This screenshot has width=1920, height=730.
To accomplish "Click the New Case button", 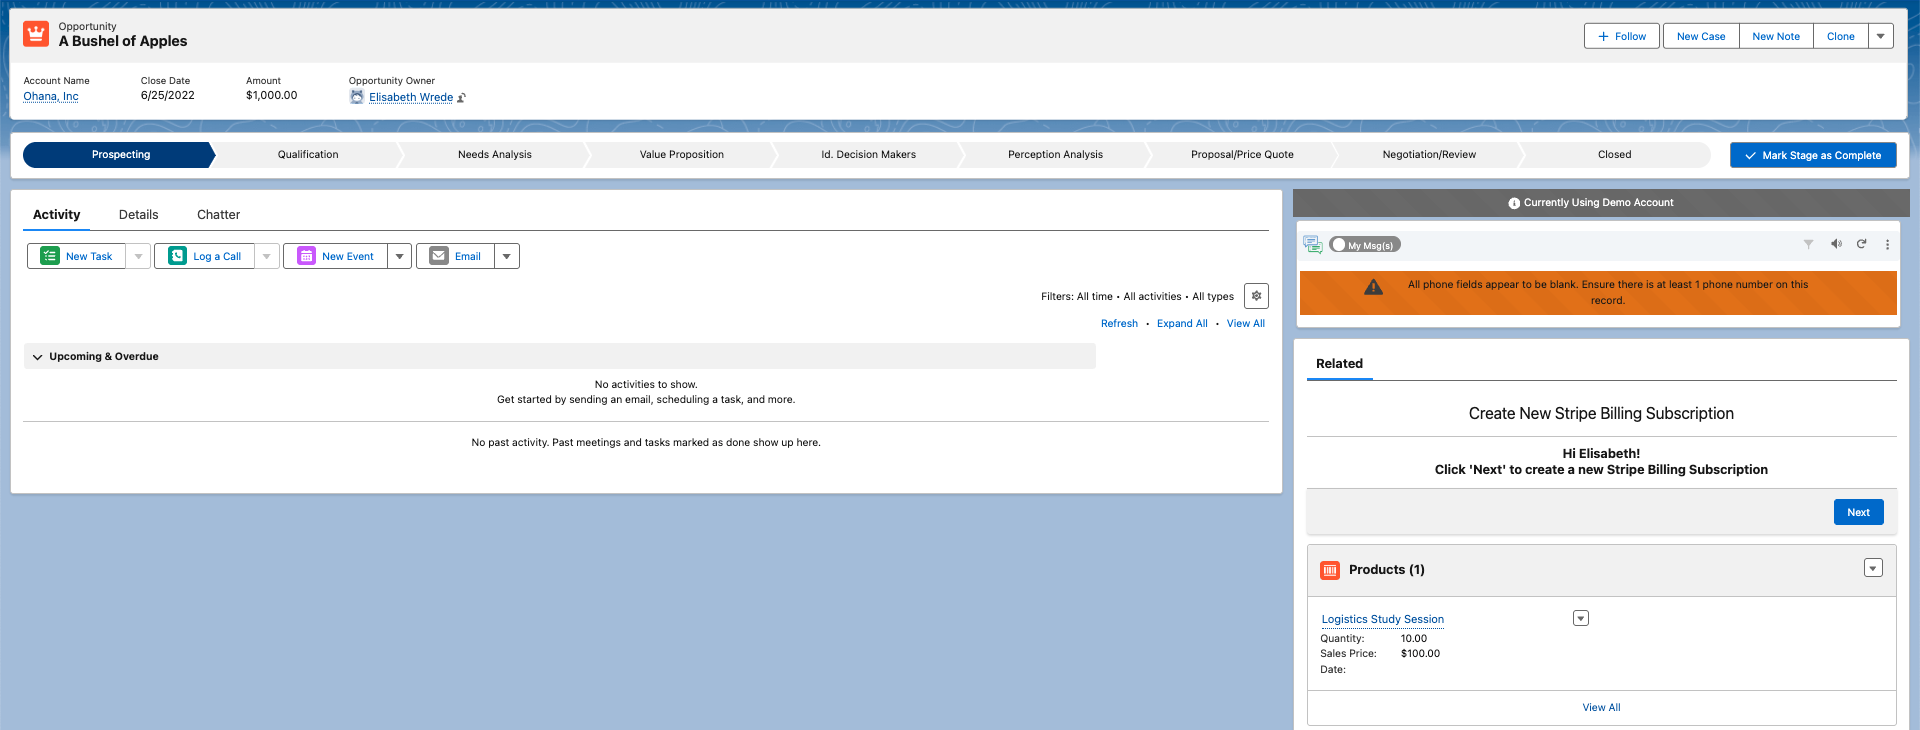I will pos(1701,36).
